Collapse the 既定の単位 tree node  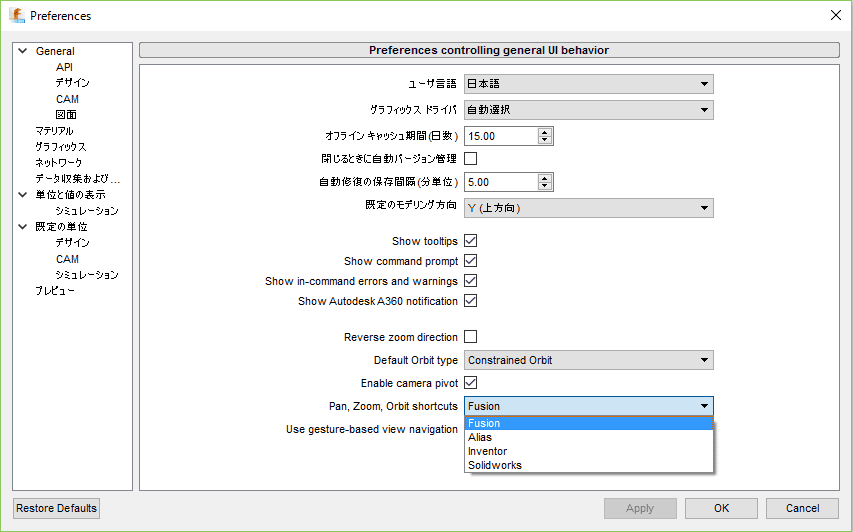pyautogui.click(x=23, y=227)
